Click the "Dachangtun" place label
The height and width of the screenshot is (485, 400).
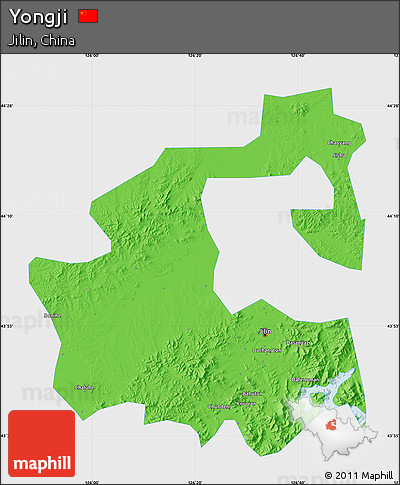click(x=267, y=350)
